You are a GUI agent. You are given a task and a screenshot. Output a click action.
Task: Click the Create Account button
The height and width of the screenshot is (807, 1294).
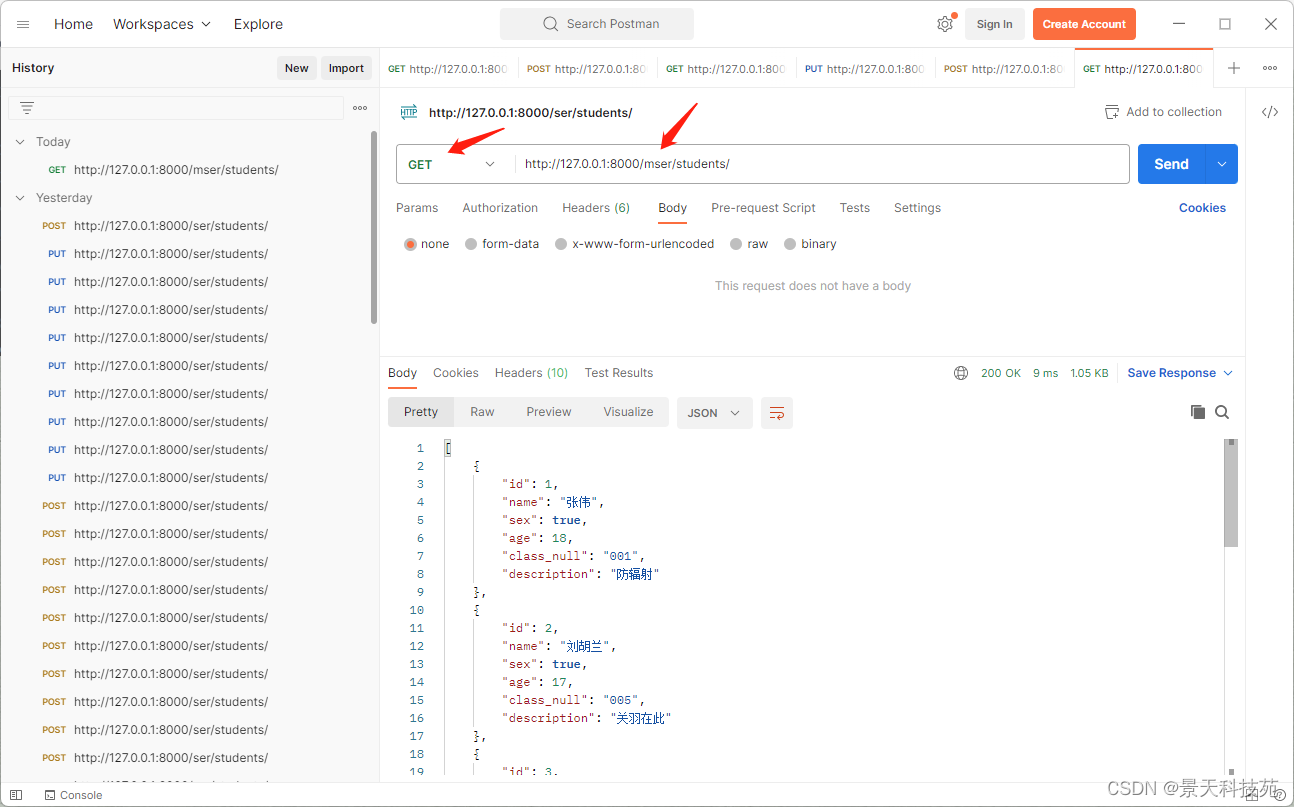click(1084, 24)
